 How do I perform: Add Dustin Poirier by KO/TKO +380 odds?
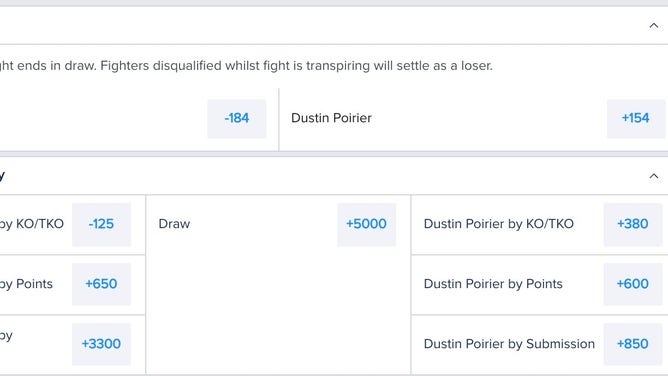pos(633,224)
